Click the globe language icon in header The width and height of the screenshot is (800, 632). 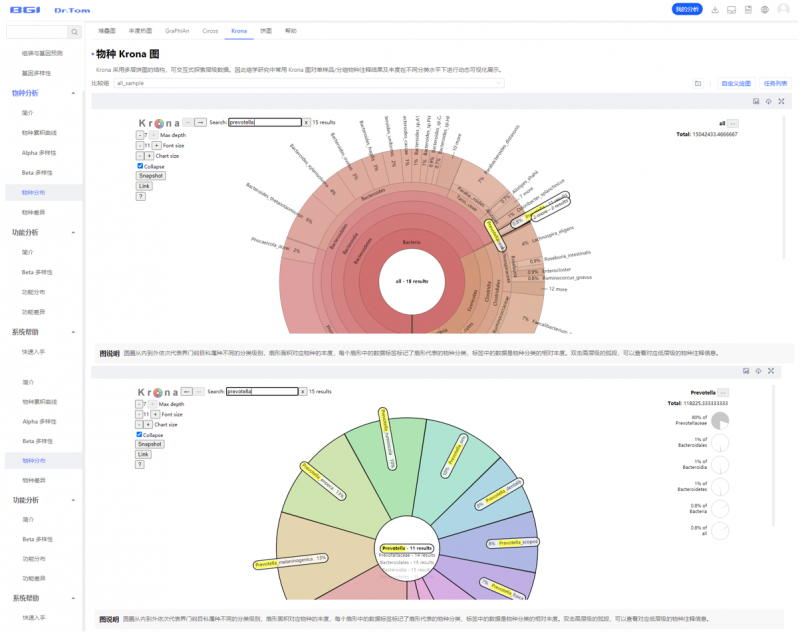coord(765,10)
